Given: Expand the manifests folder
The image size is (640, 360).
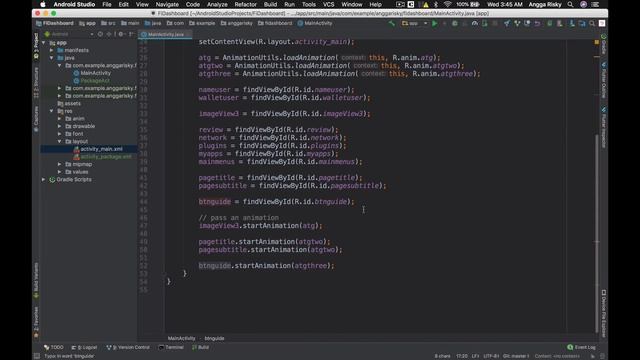Looking at the screenshot, I should click(51, 50).
